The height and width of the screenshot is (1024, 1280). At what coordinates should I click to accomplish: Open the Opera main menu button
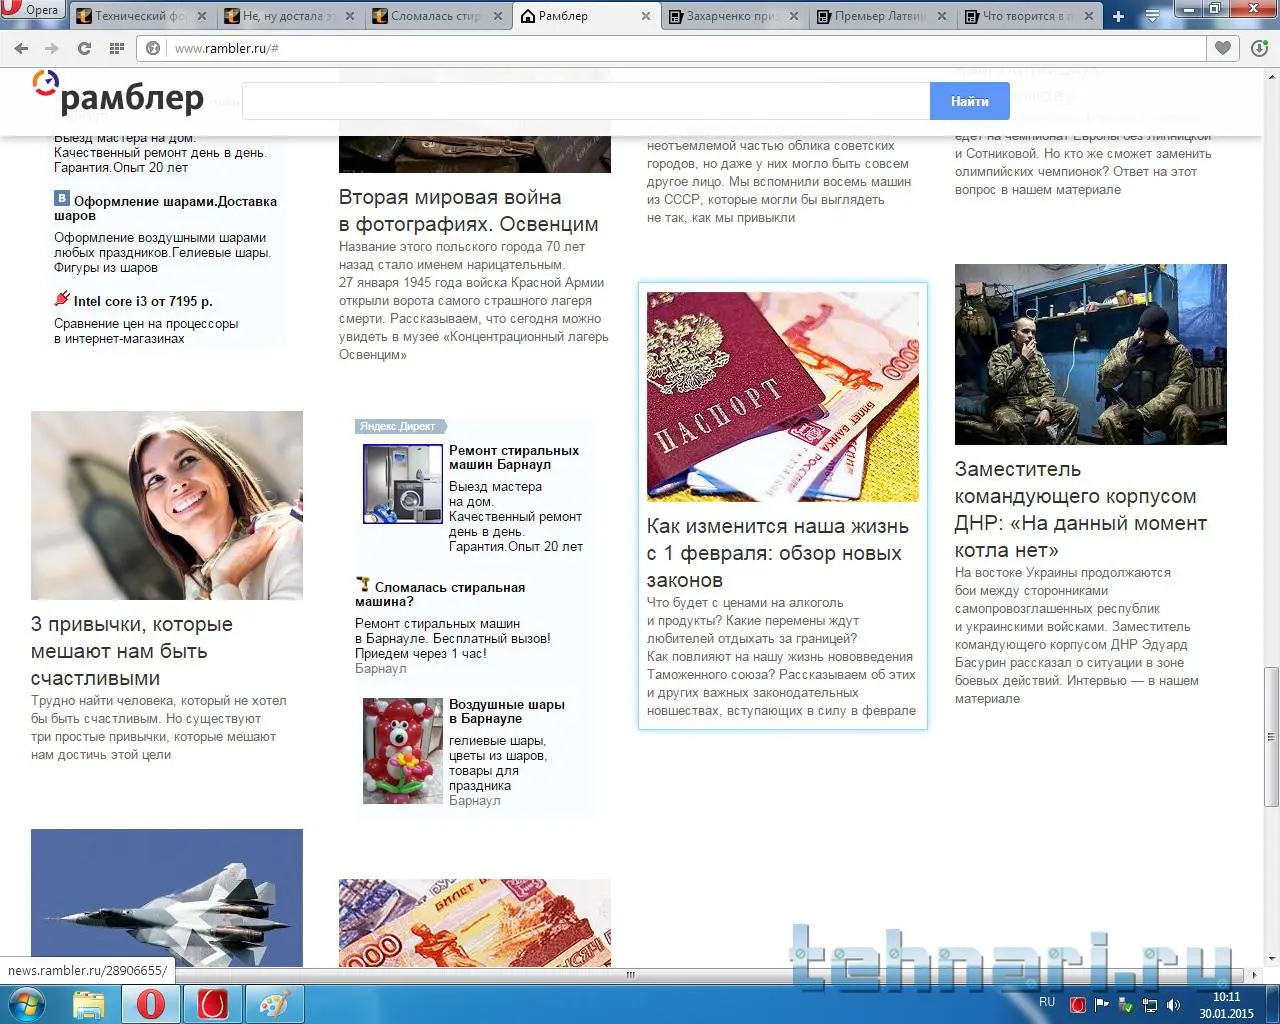pyautogui.click(x=33, y=11)
